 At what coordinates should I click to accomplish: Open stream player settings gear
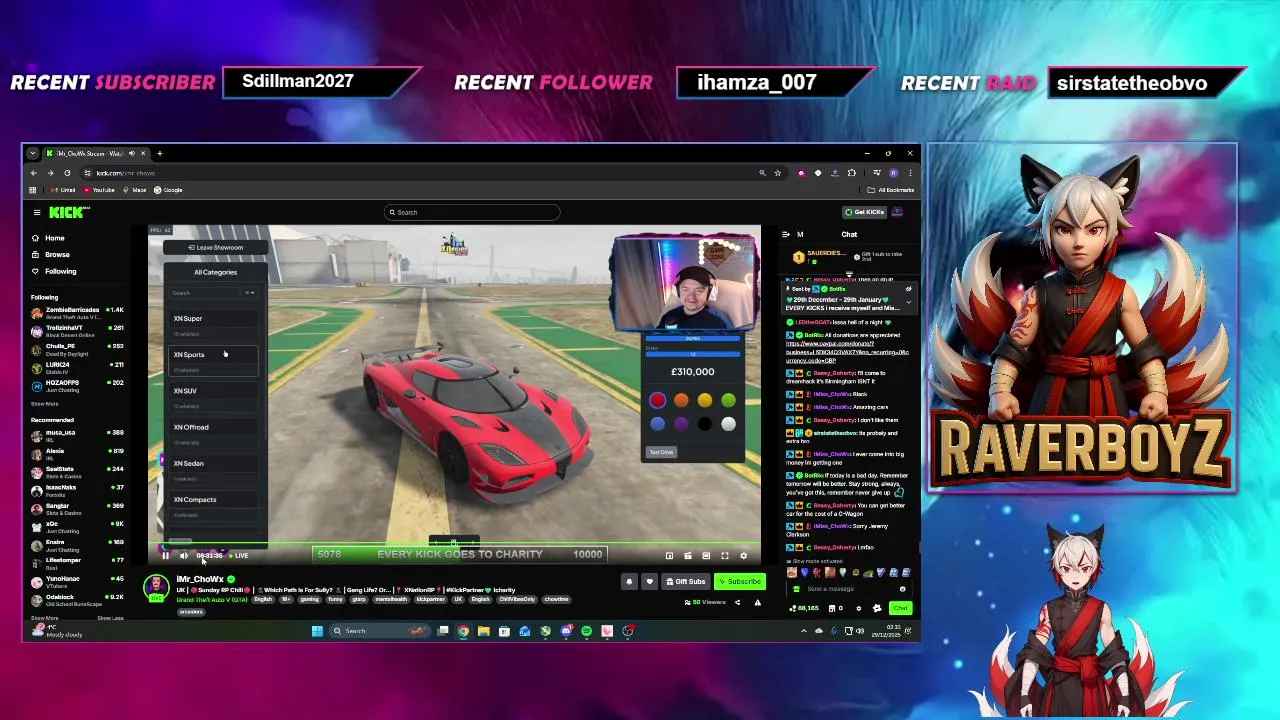coord(743,556)
